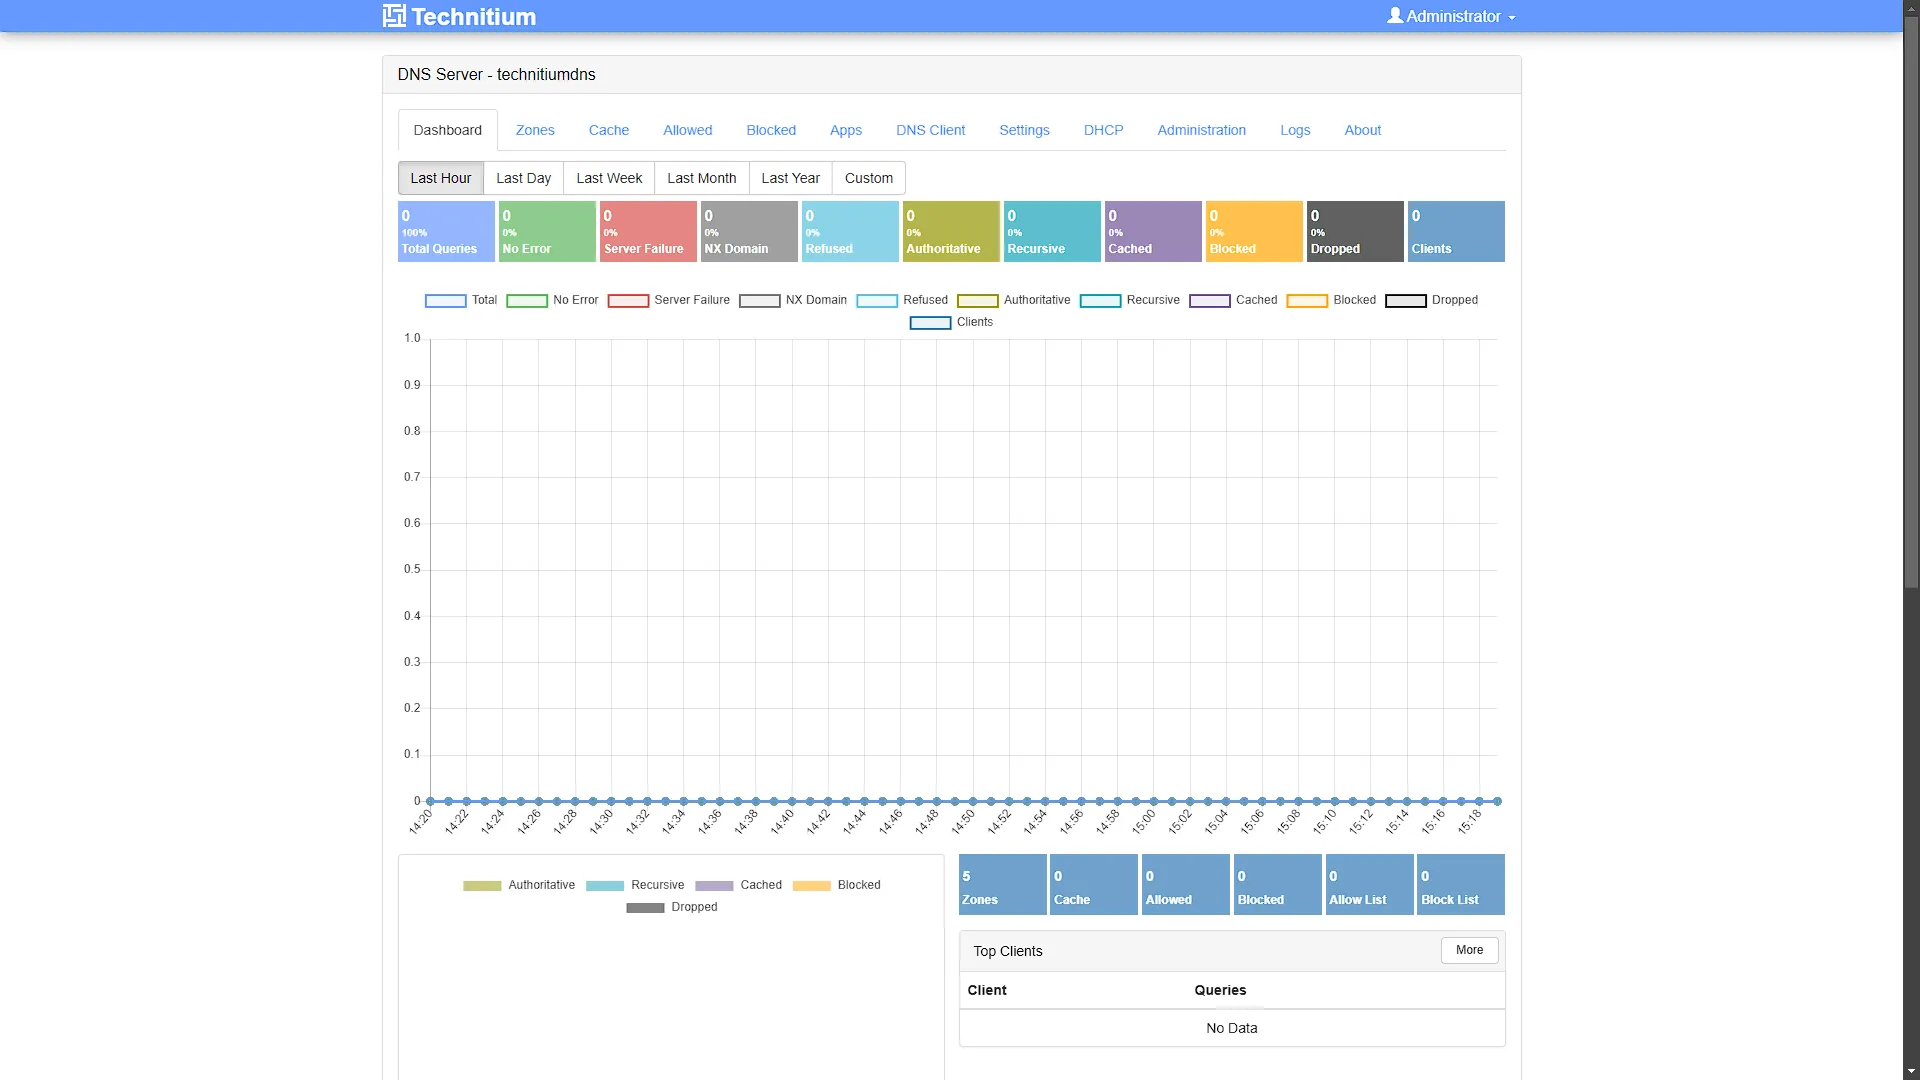
Task: Open the Settings tab
Action: pyautogui.click(x=1024, y=130)
